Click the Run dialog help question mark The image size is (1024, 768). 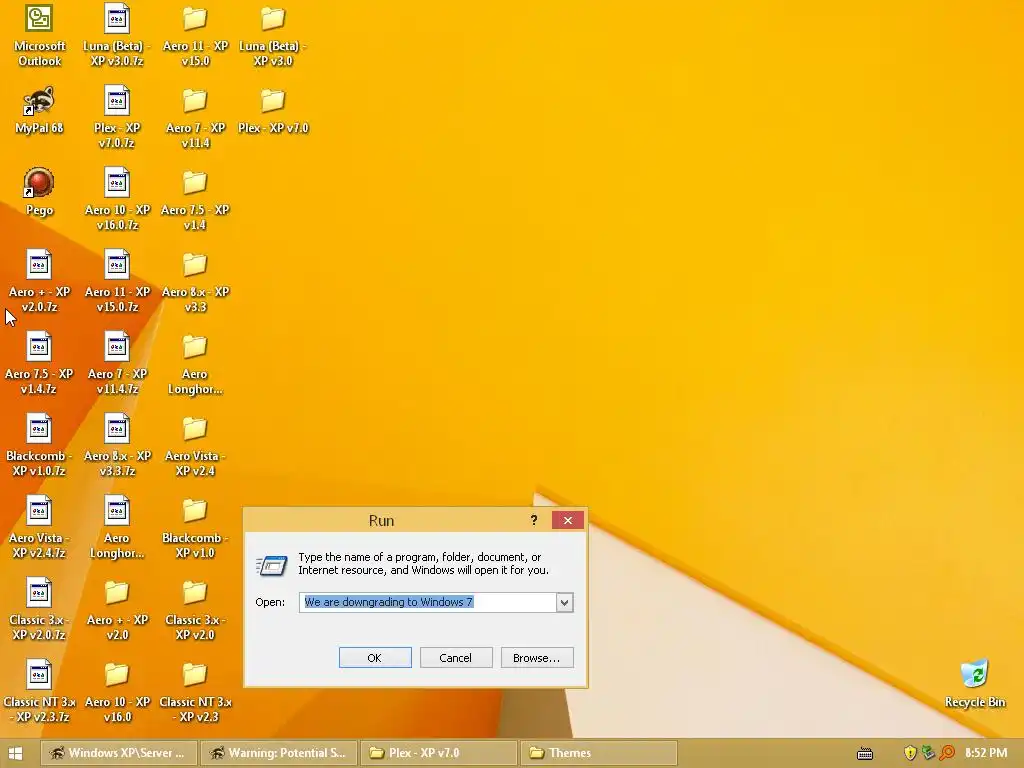coord(534,520)
